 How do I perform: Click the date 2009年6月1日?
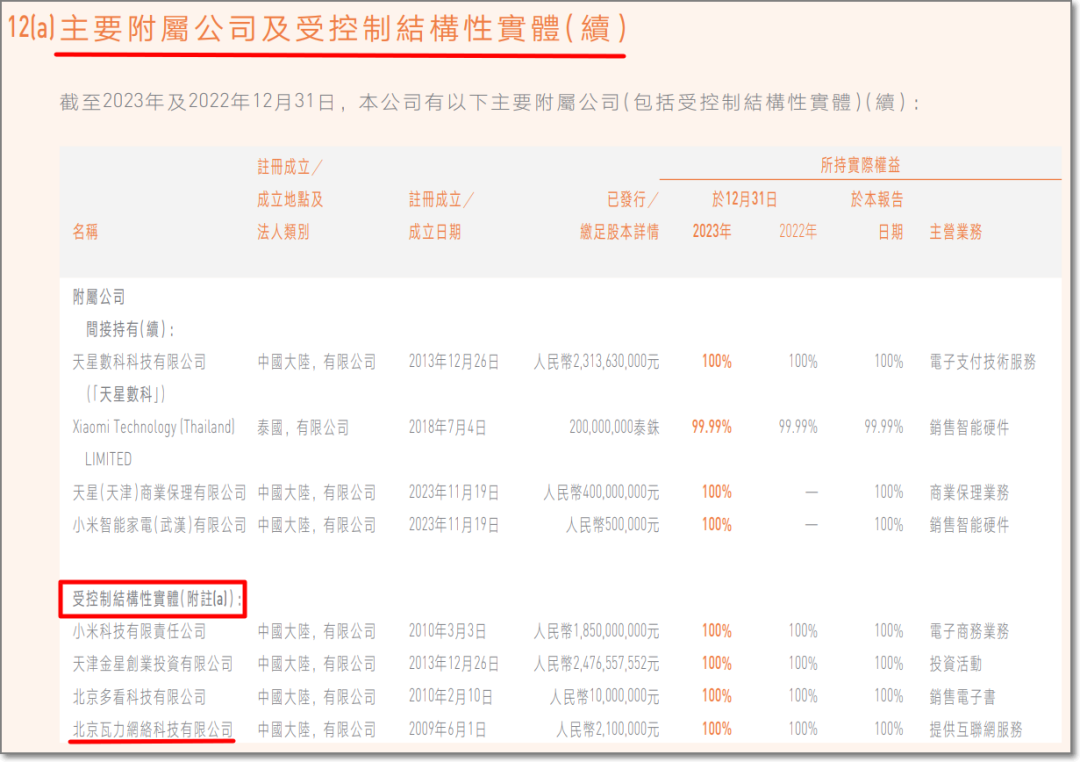click(447, 730)
